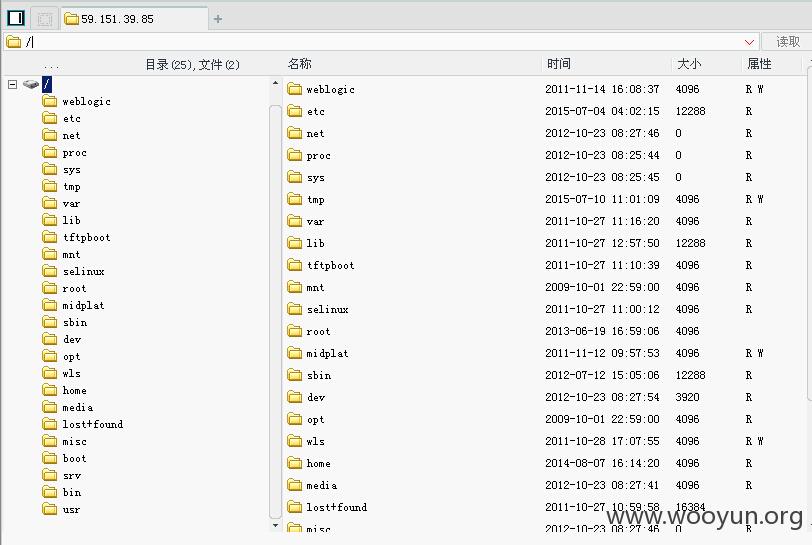Screen dimensions: 812x545
Task: Click the 目录(25),文件(2) summary label
Action: coord(192,65)
